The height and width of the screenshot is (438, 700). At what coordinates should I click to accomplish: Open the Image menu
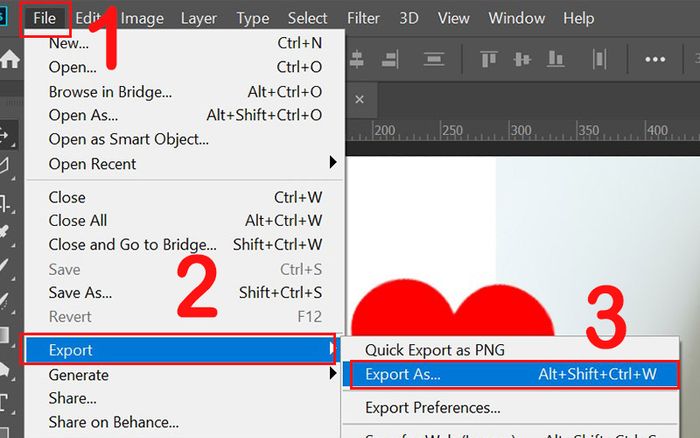point(142,18)
